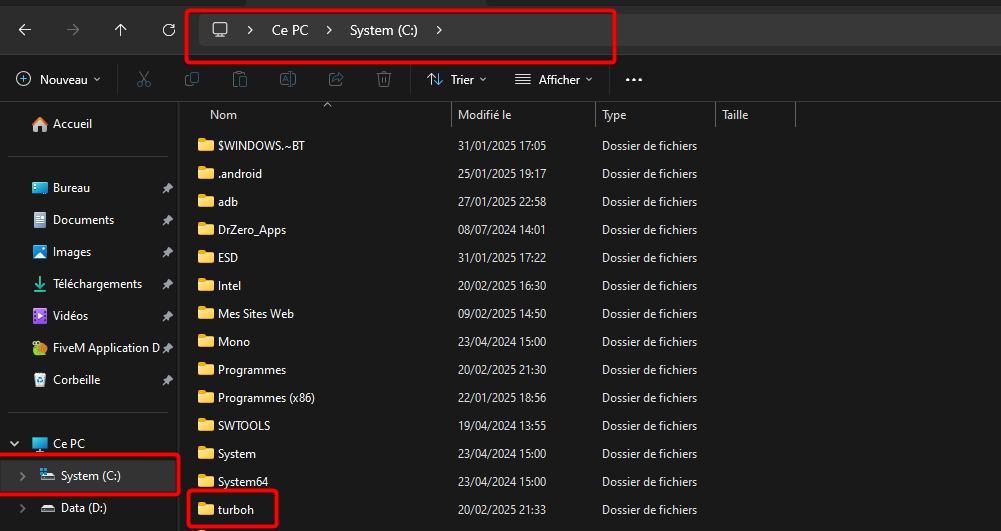Select Ce PC breadcrumb in address bar
The image size is (1001, 531).
click(x=290, y=30)
